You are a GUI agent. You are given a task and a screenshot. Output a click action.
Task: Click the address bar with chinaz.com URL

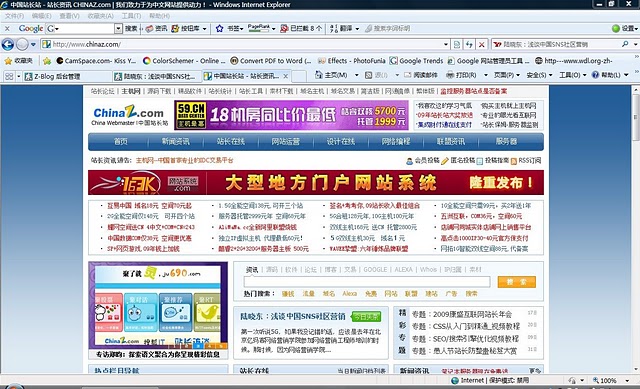(x=241, y=44)
